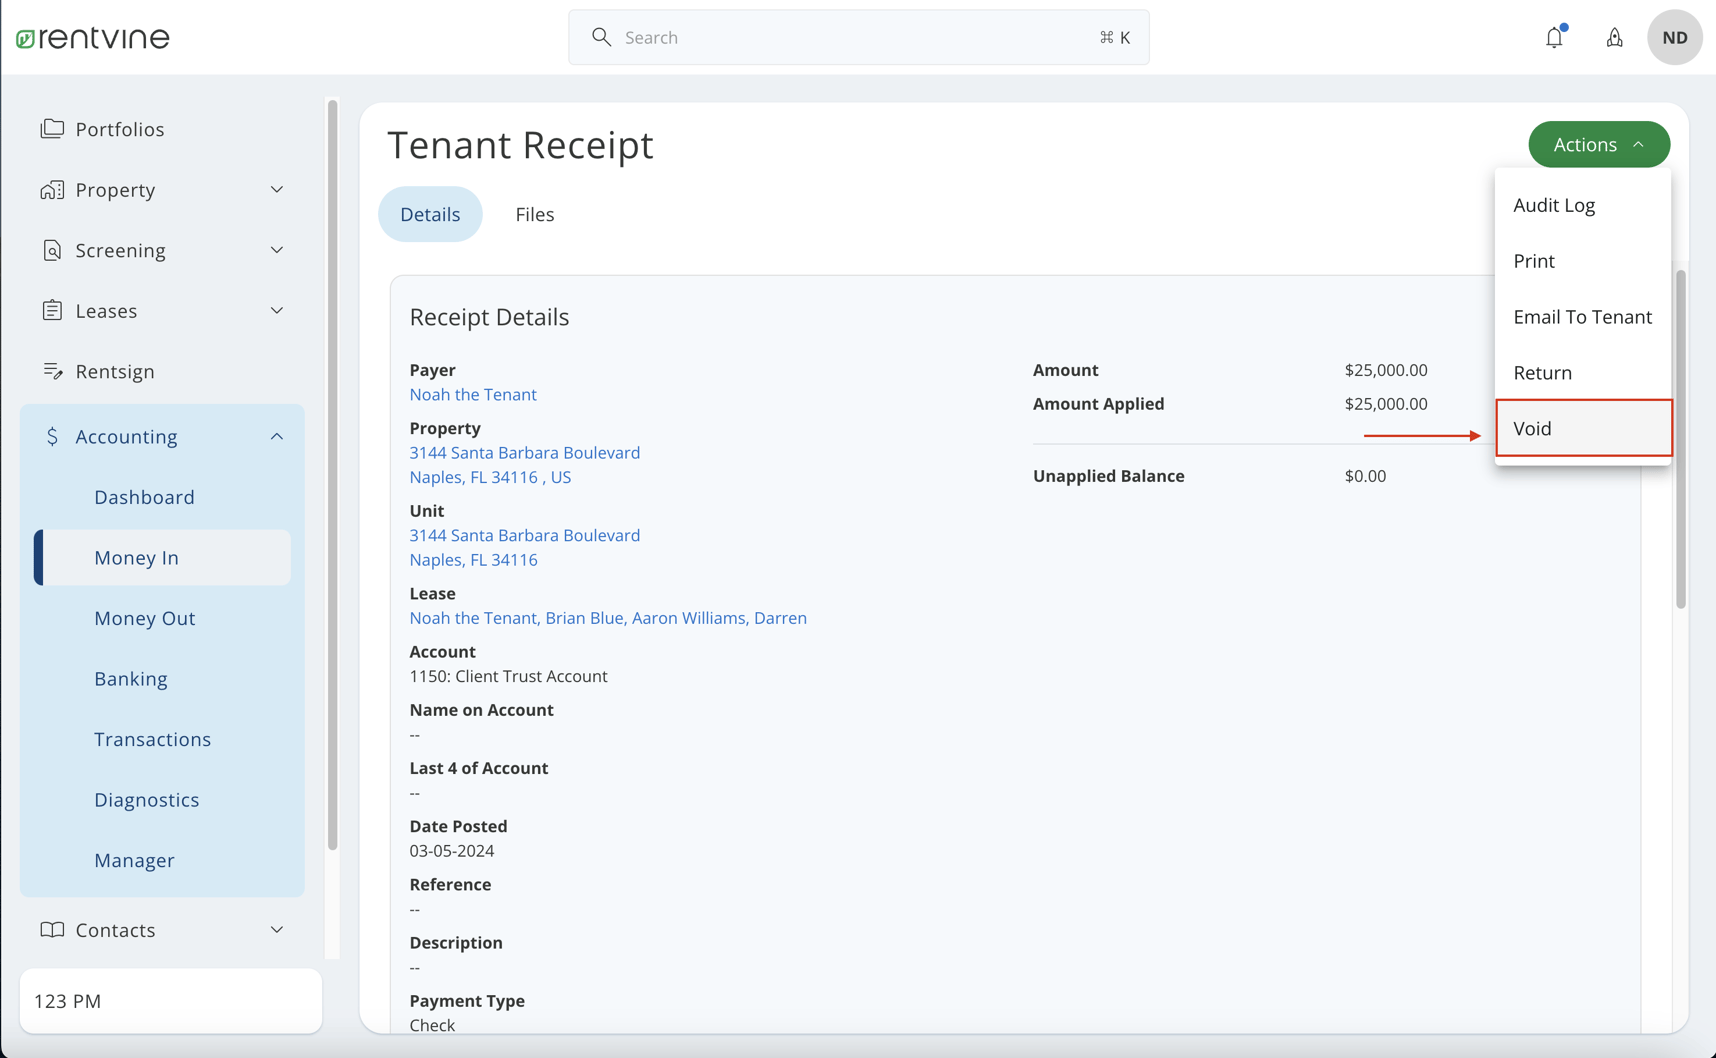Click the Rentsign signature icon

coord(52,371)
